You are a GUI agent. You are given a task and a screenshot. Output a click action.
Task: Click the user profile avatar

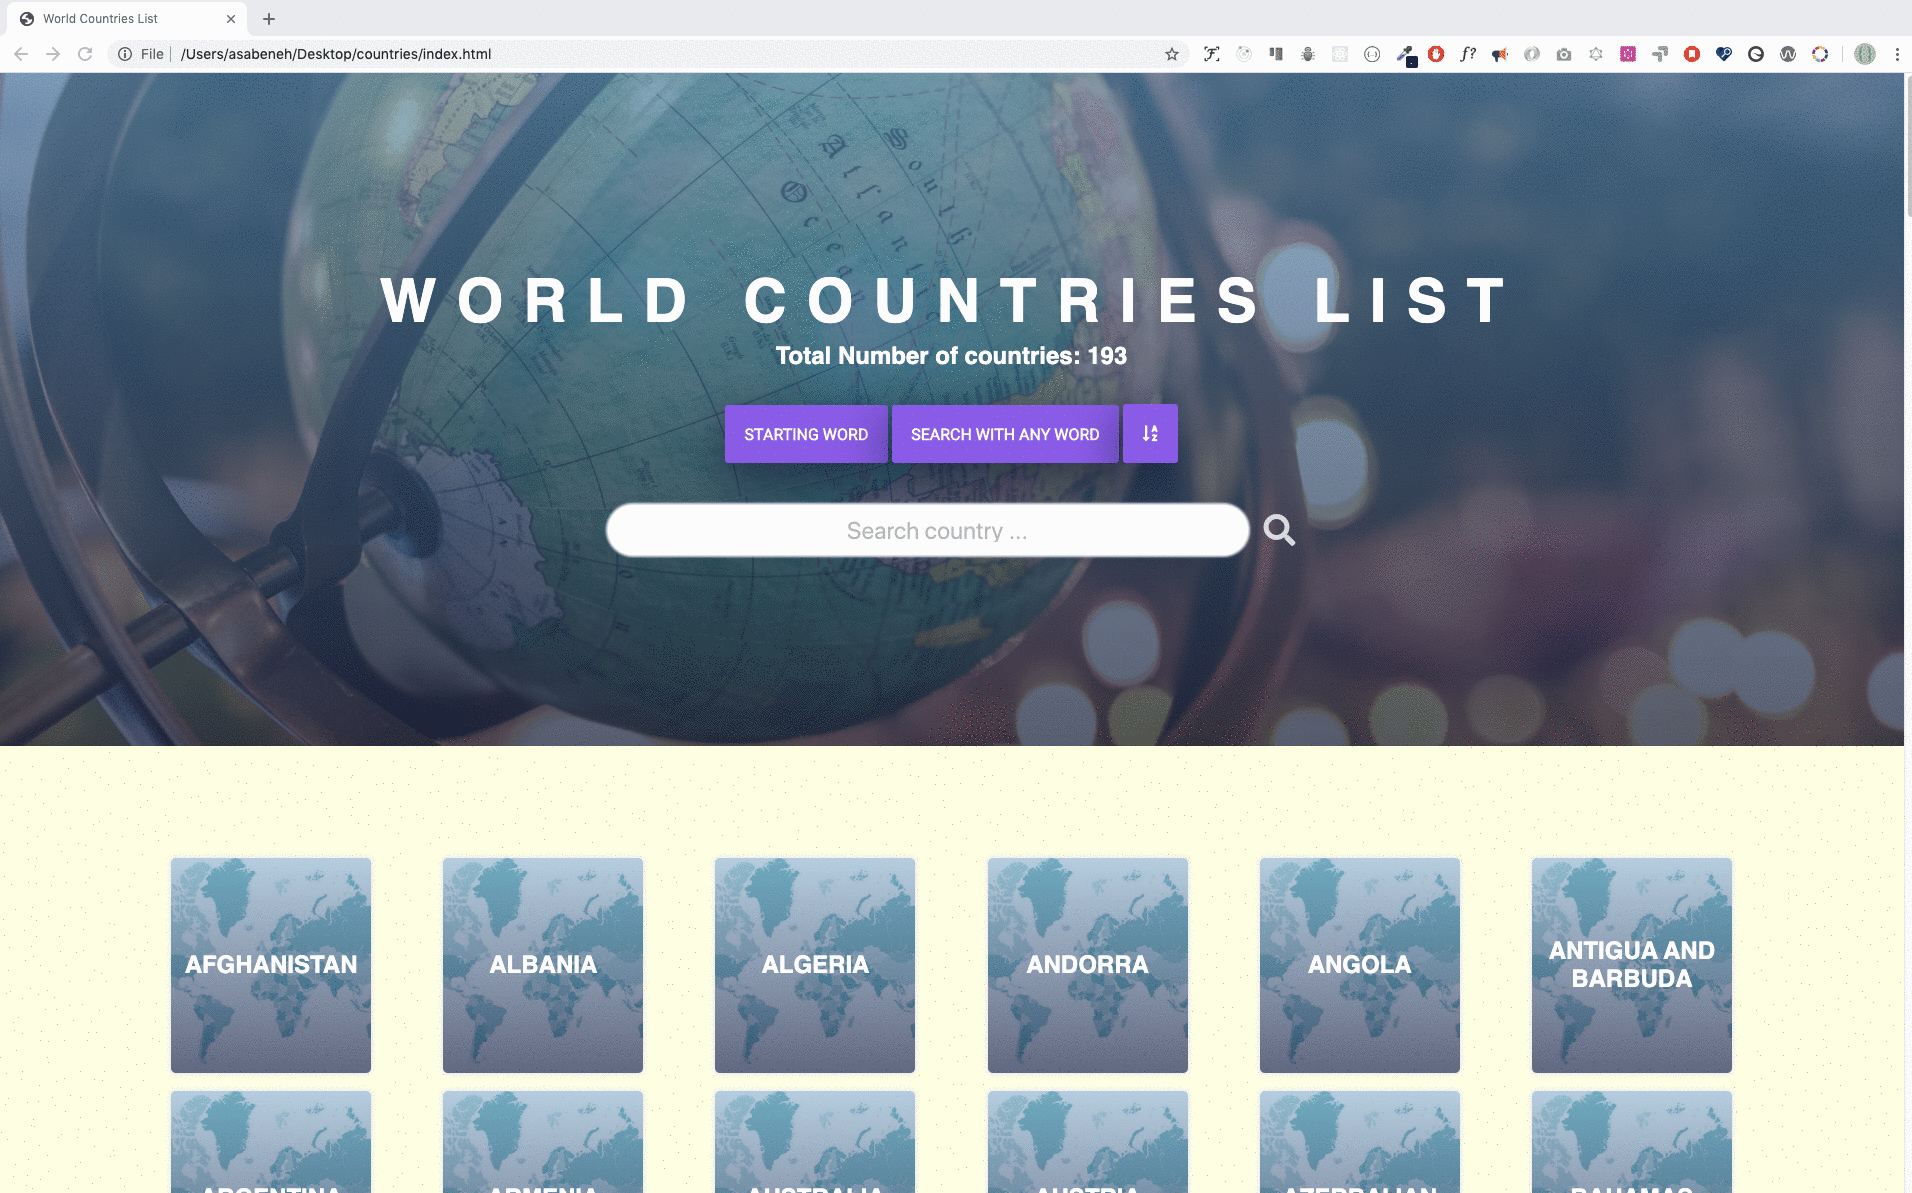pyautogui.click(x=1865, y=54)
